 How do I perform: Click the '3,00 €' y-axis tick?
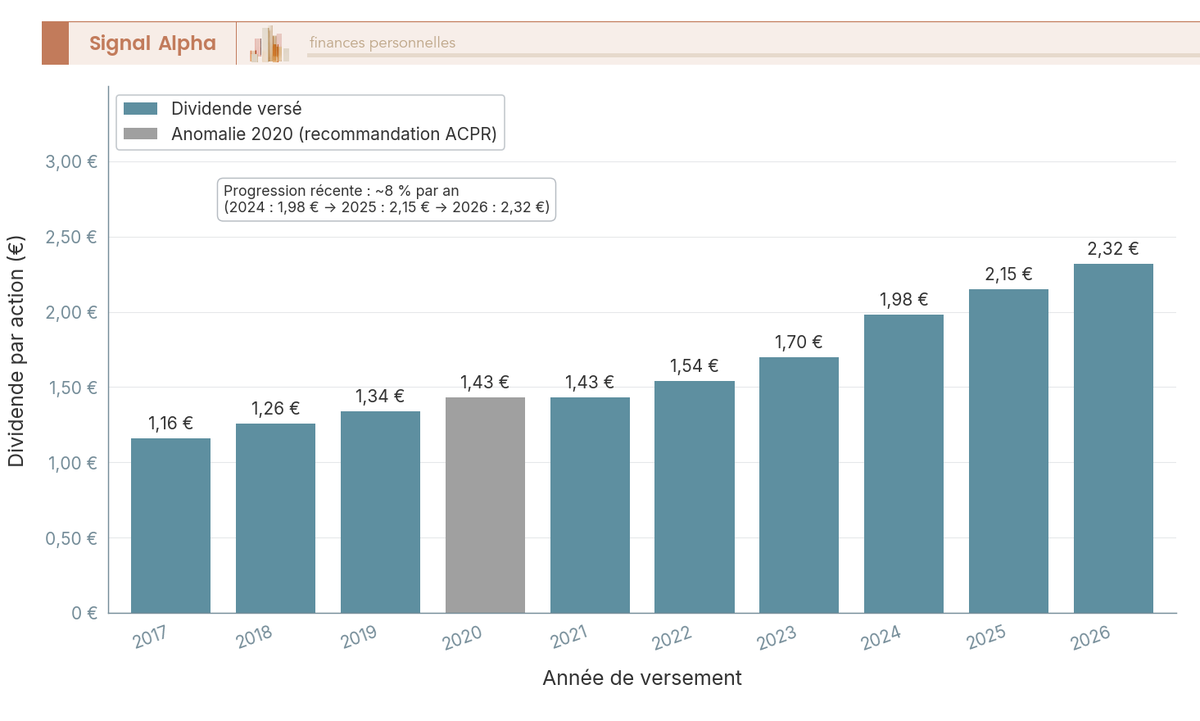(71, 162)
